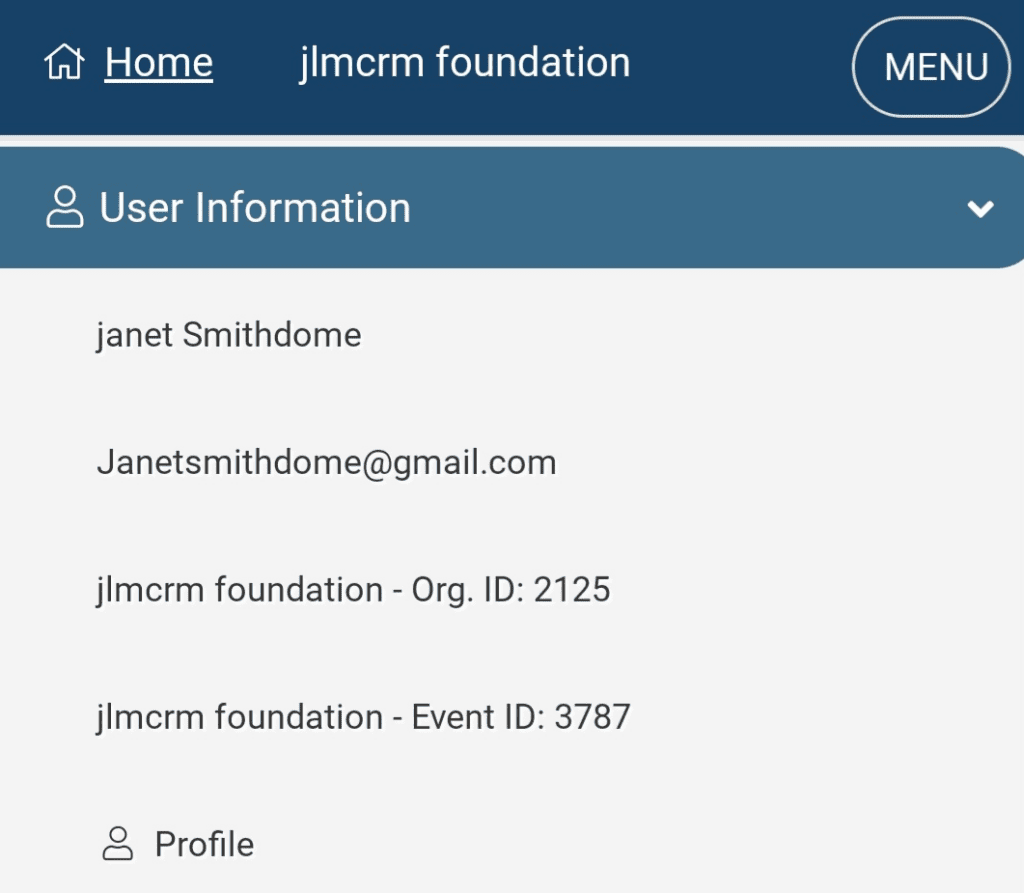The width and height of the screenshot is (1024, 893).
Task: Click jlmcrm foundation text in Event ID row
Action: [239, 717]
